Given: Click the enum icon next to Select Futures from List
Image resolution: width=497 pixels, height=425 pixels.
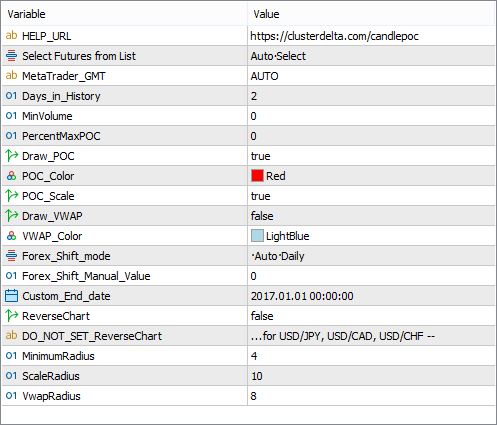Looking at the screenshot, I should point(11,56).
